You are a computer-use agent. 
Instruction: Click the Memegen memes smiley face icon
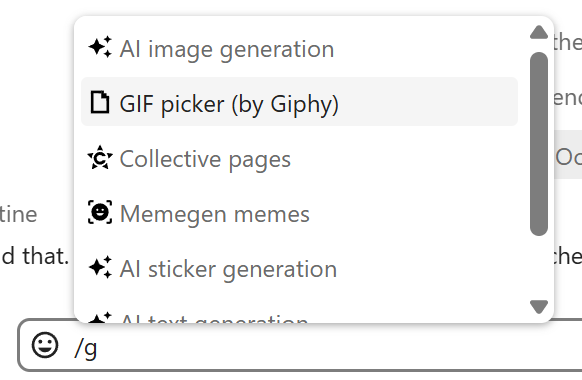pyautogui.click(x=100, y=212)
